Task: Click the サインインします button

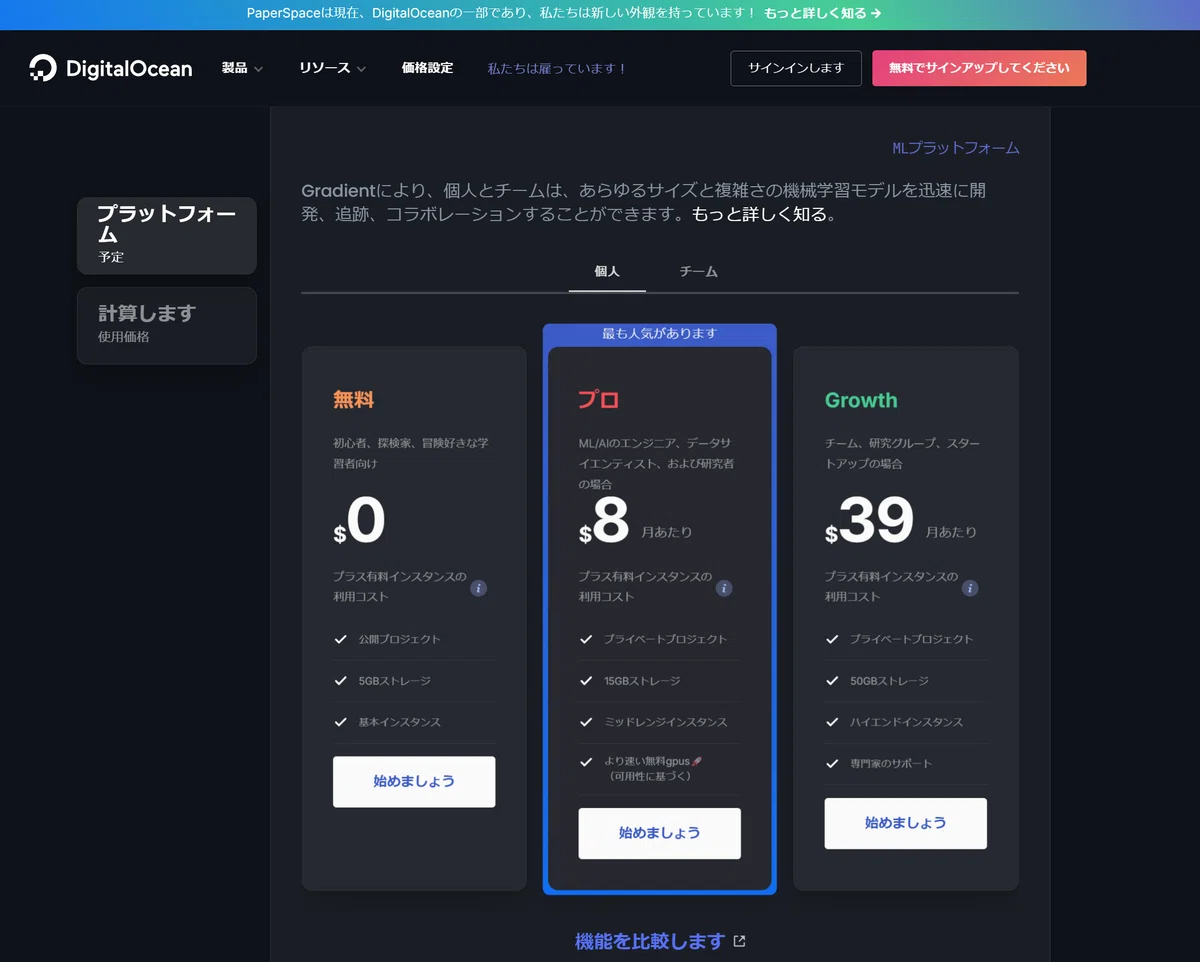Action: coord(796,68)
